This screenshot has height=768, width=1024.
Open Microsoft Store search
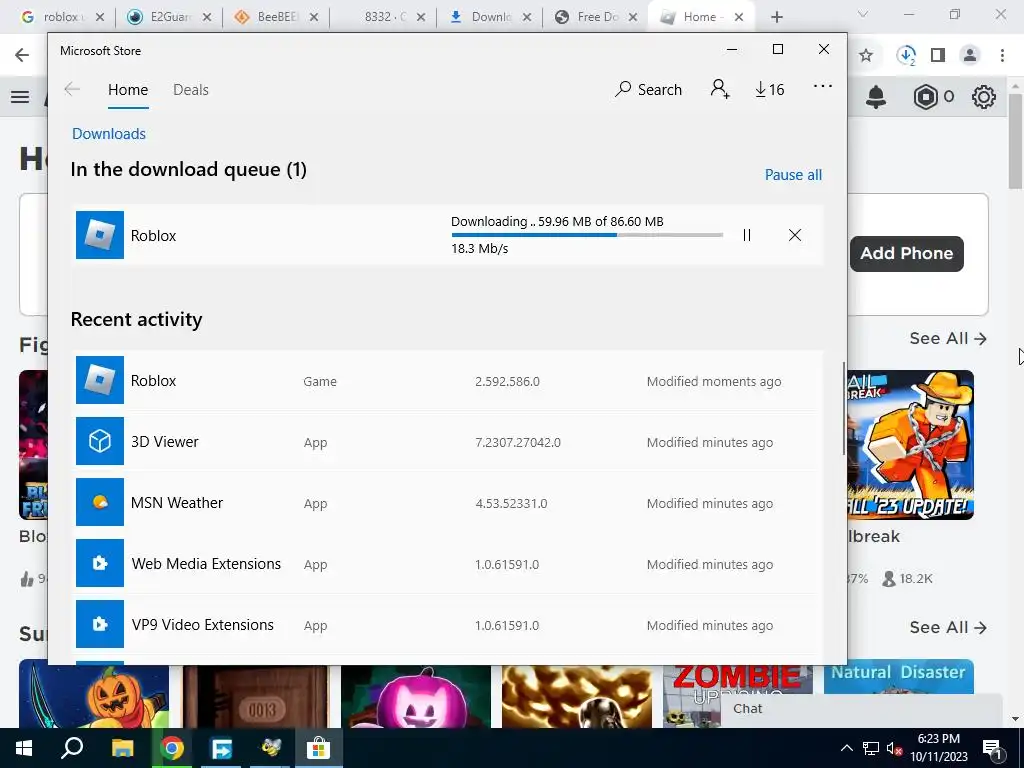point(648,89)
